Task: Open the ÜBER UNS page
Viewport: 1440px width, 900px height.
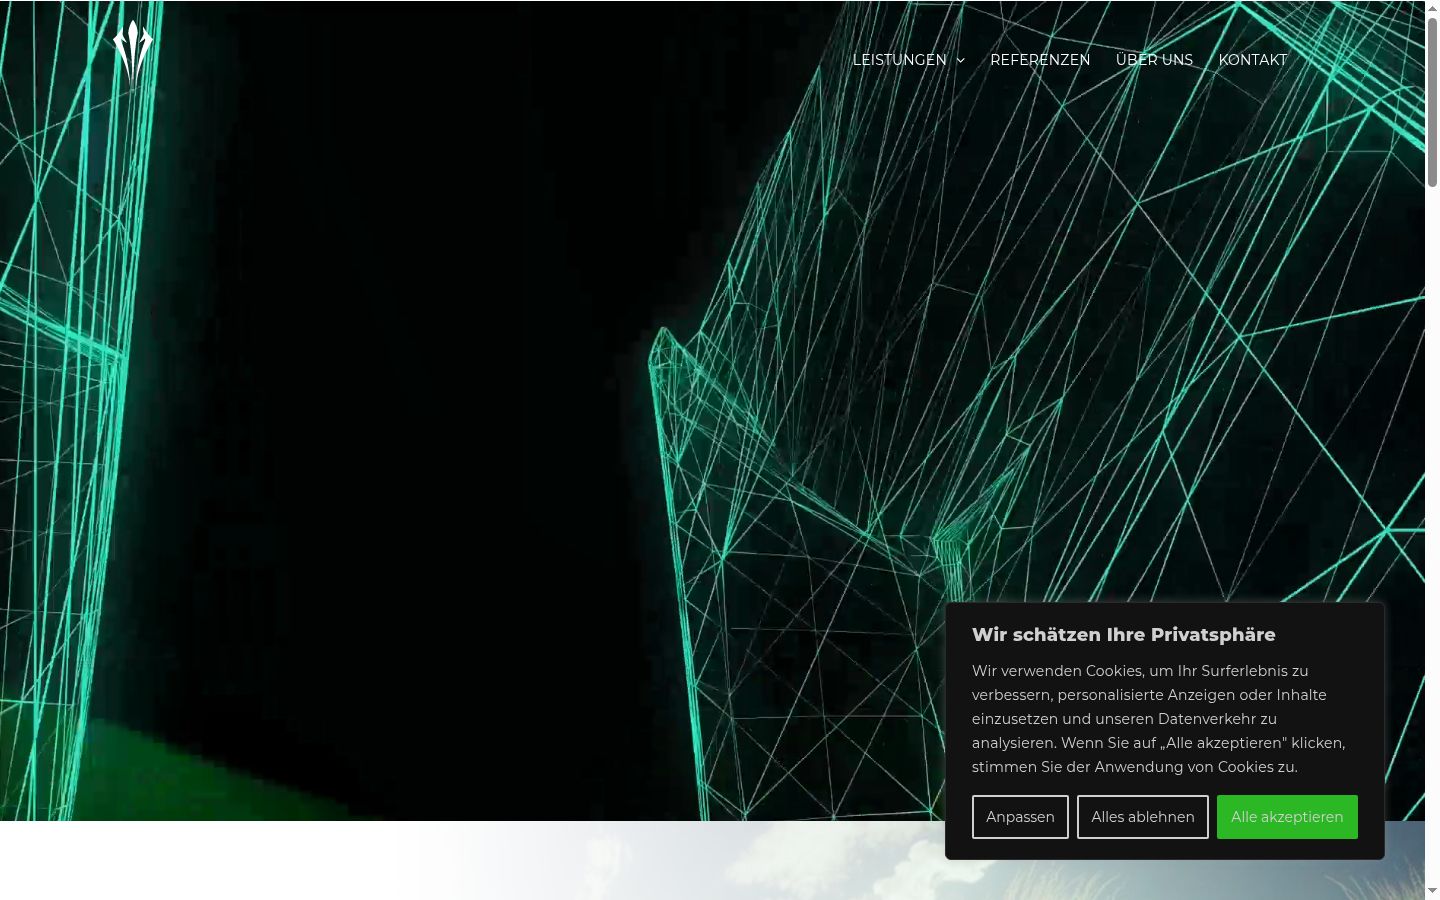Action: pos(1154,60)
